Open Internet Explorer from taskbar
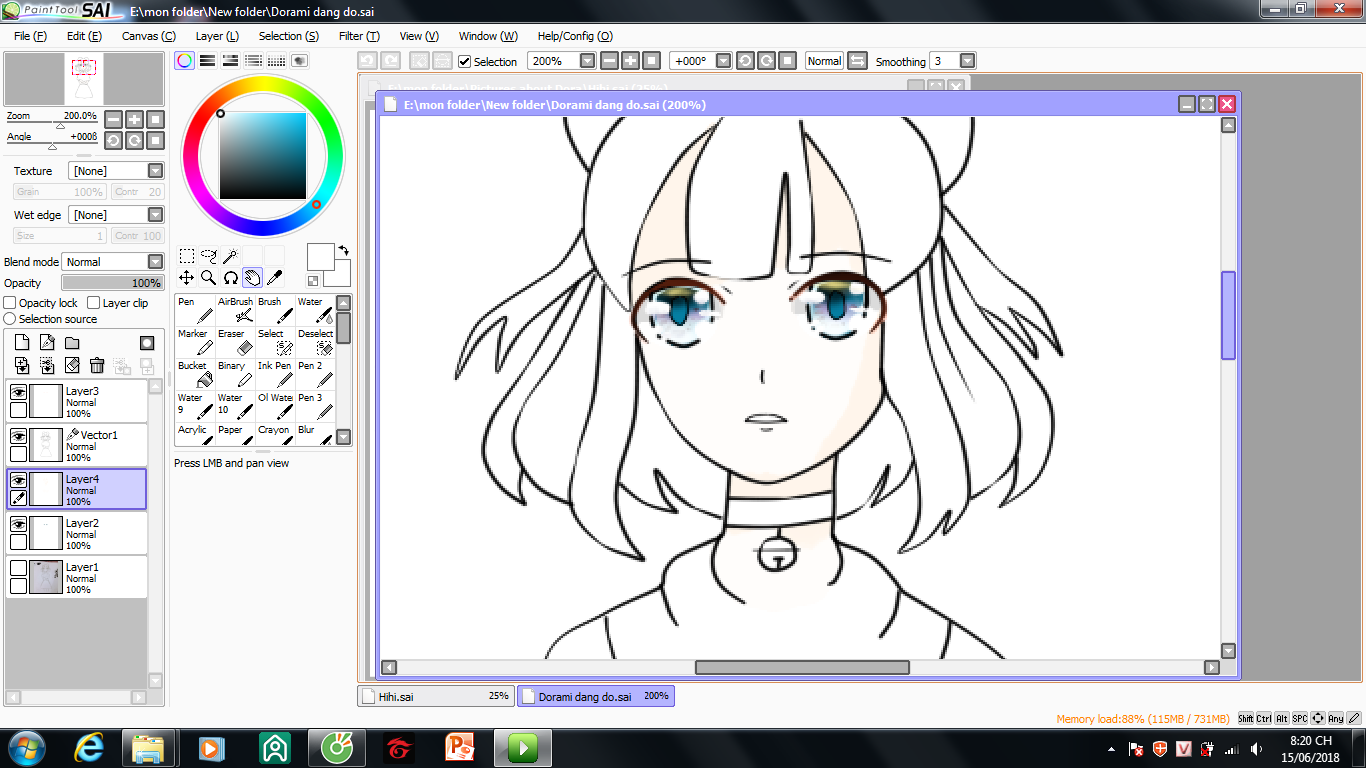Viewport: 1366px width, 768px height. point(90,748)
